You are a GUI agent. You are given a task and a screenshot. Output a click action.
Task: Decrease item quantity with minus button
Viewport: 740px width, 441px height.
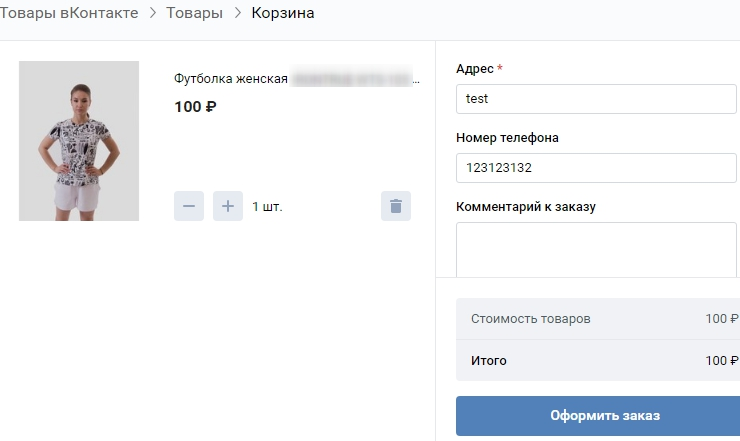click(189, 206)
